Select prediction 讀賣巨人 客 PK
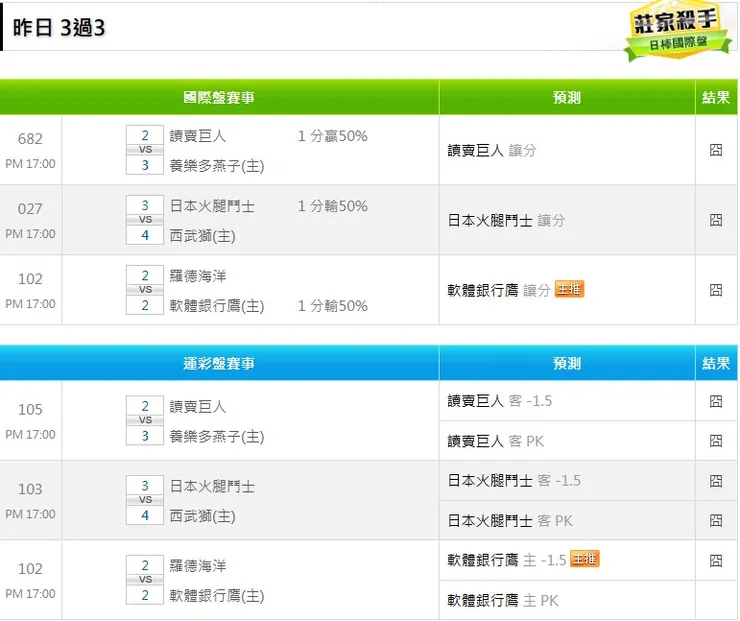The width and height of the screenshot is (740, 621). tap(496, 441)
